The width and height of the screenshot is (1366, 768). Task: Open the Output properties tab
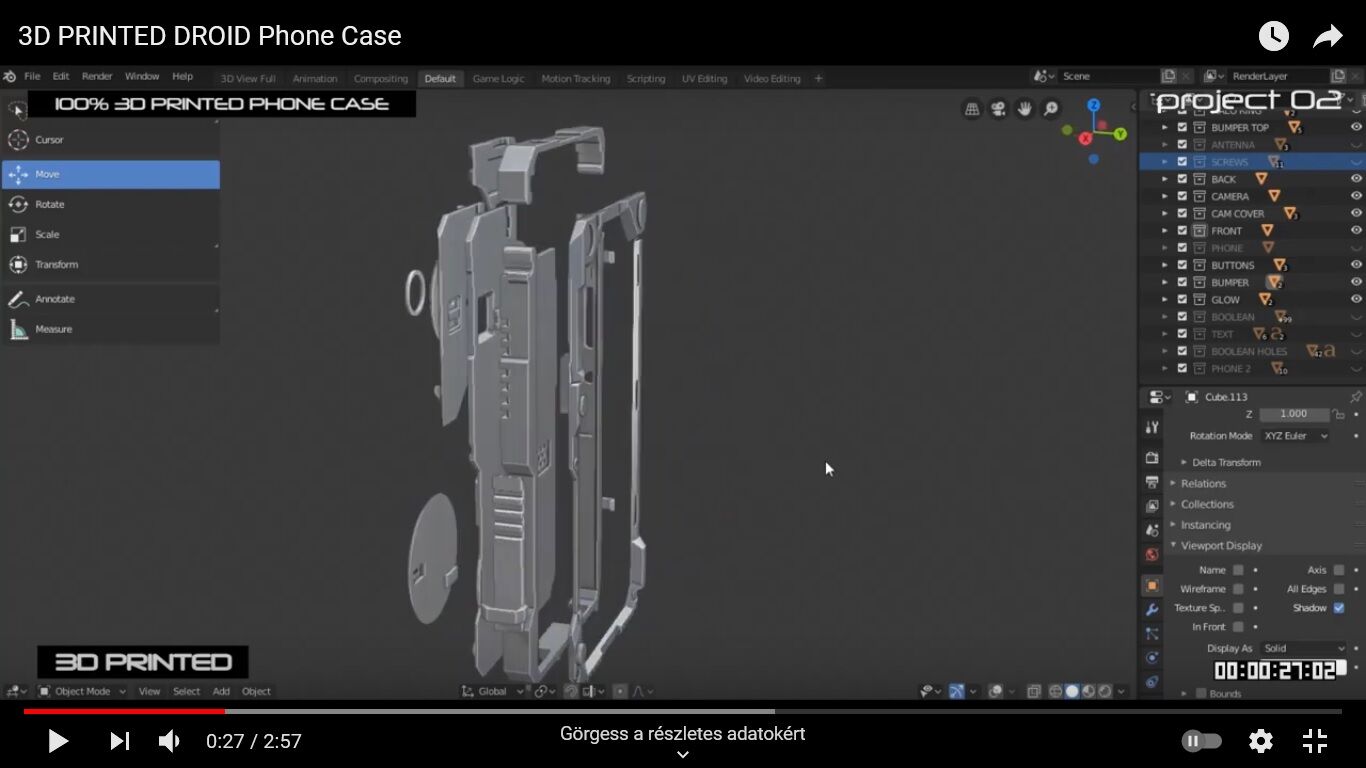click(1152, 482)
